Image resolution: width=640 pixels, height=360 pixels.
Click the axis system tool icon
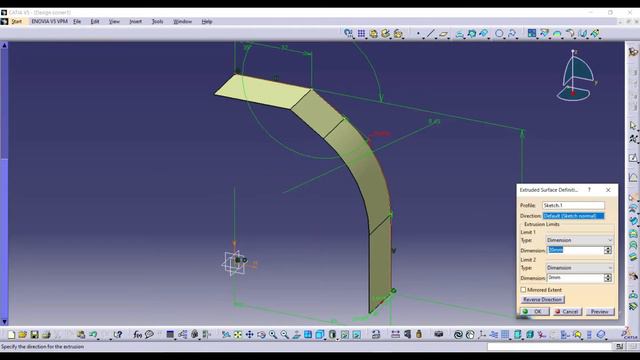482,335
